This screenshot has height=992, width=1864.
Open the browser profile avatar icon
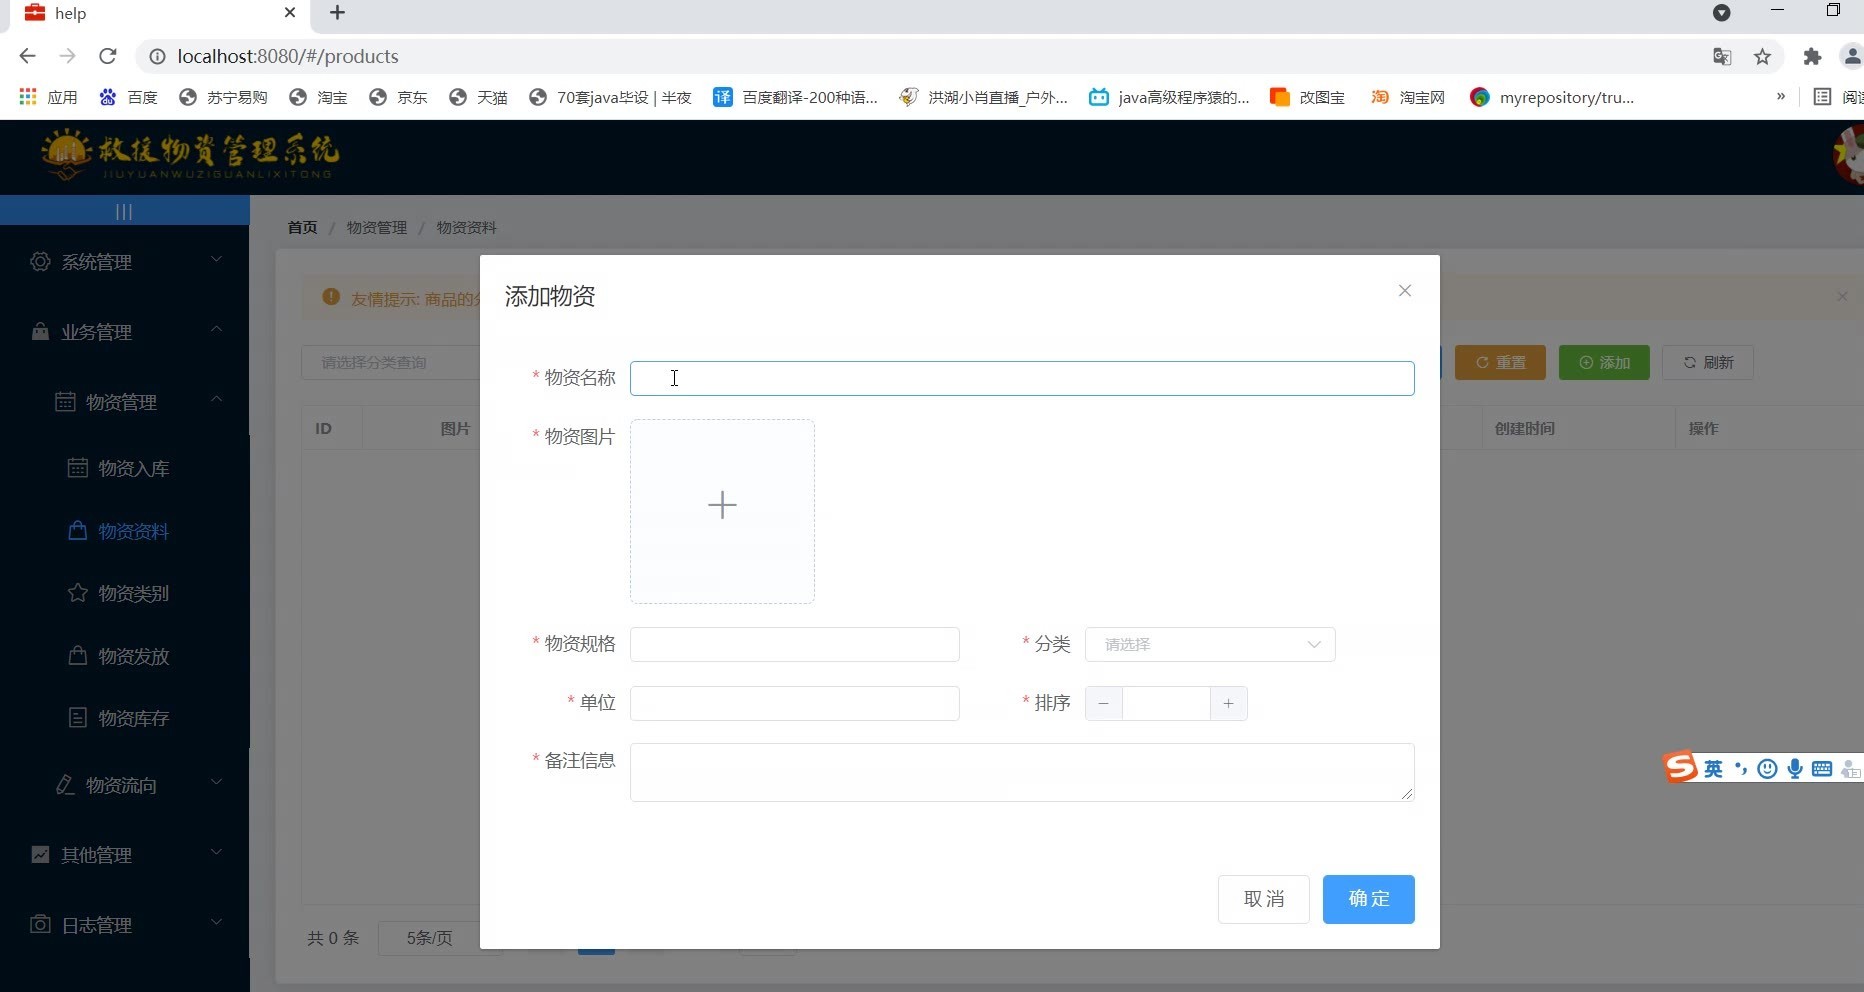[1852, 57]
